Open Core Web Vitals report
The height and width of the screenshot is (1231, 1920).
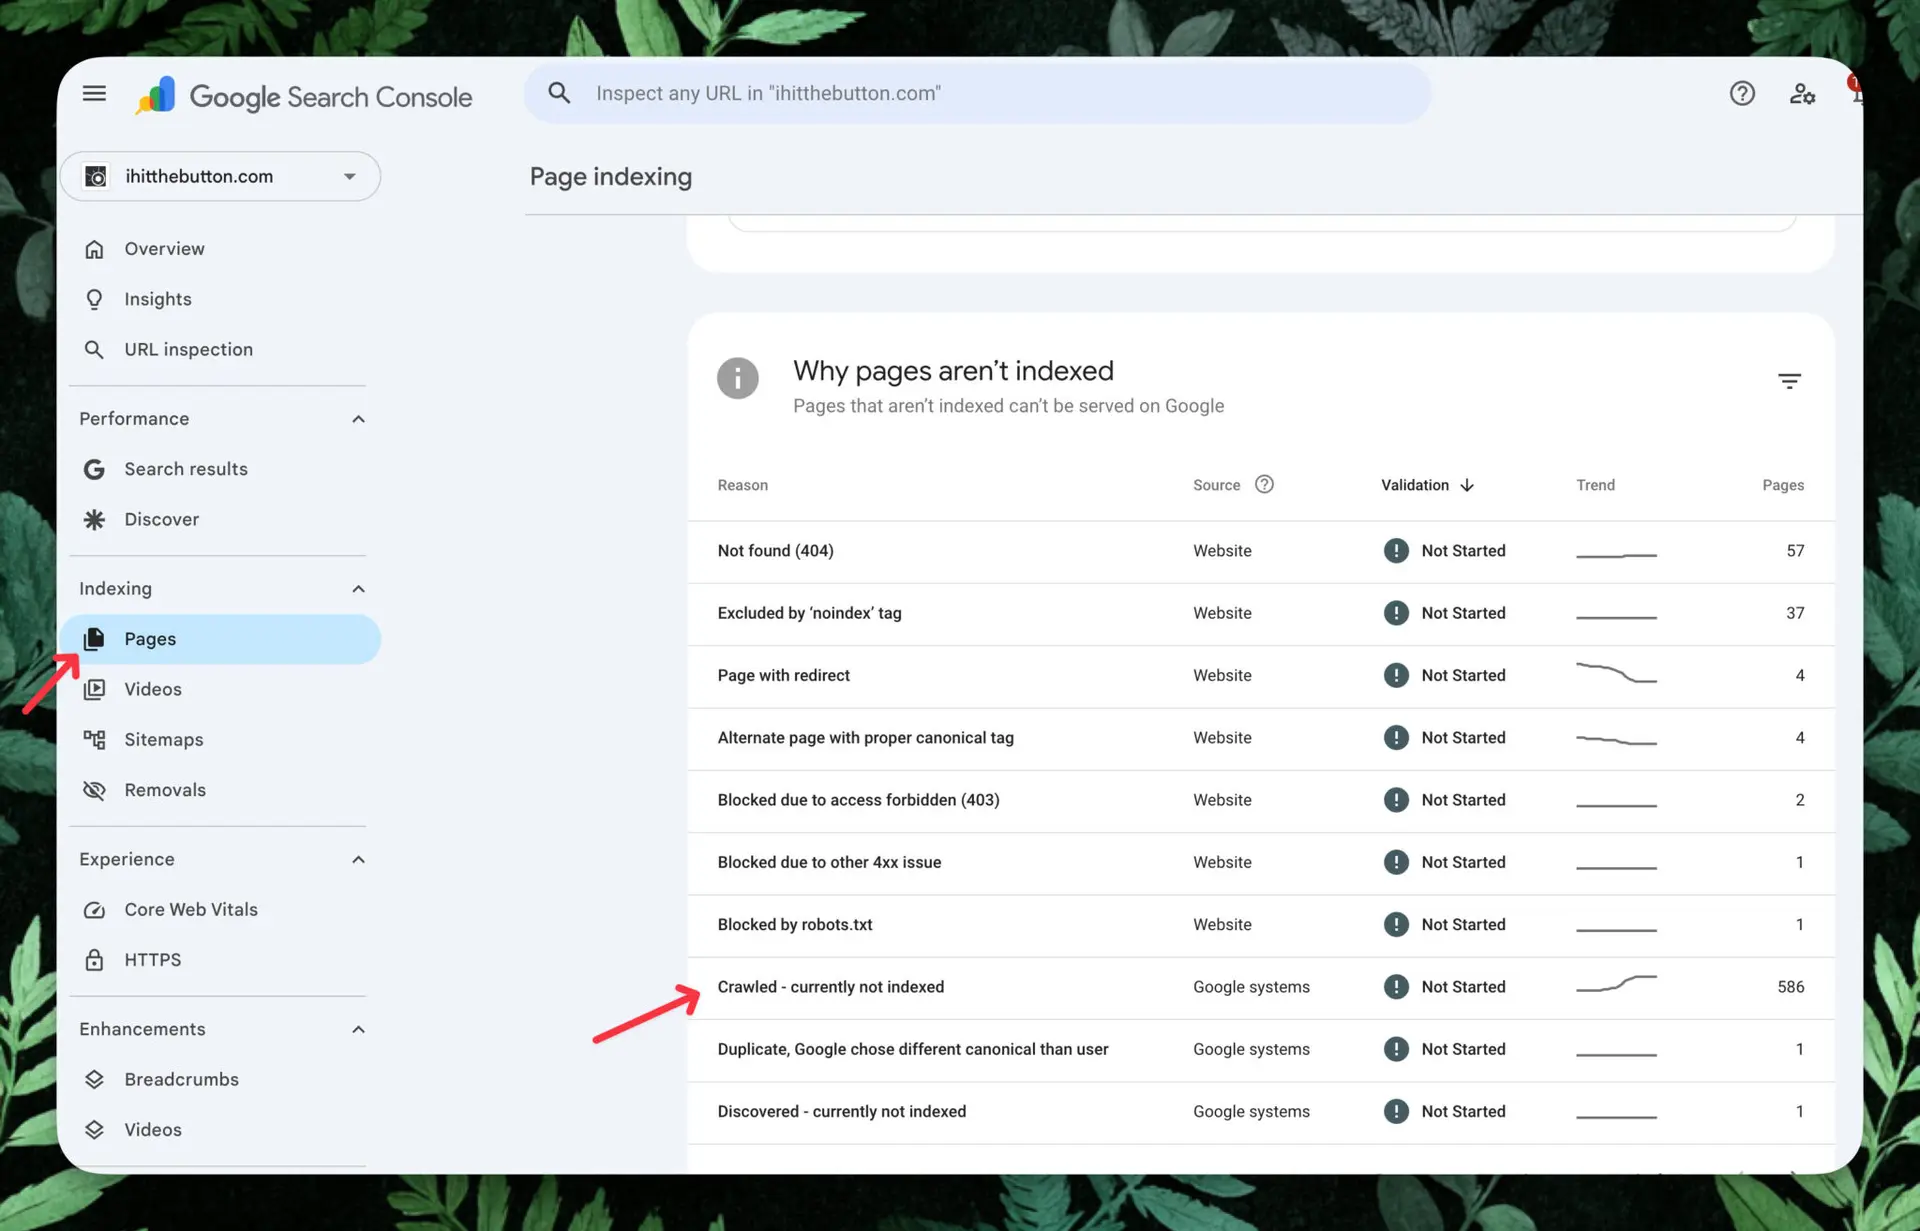coord(220,910)
